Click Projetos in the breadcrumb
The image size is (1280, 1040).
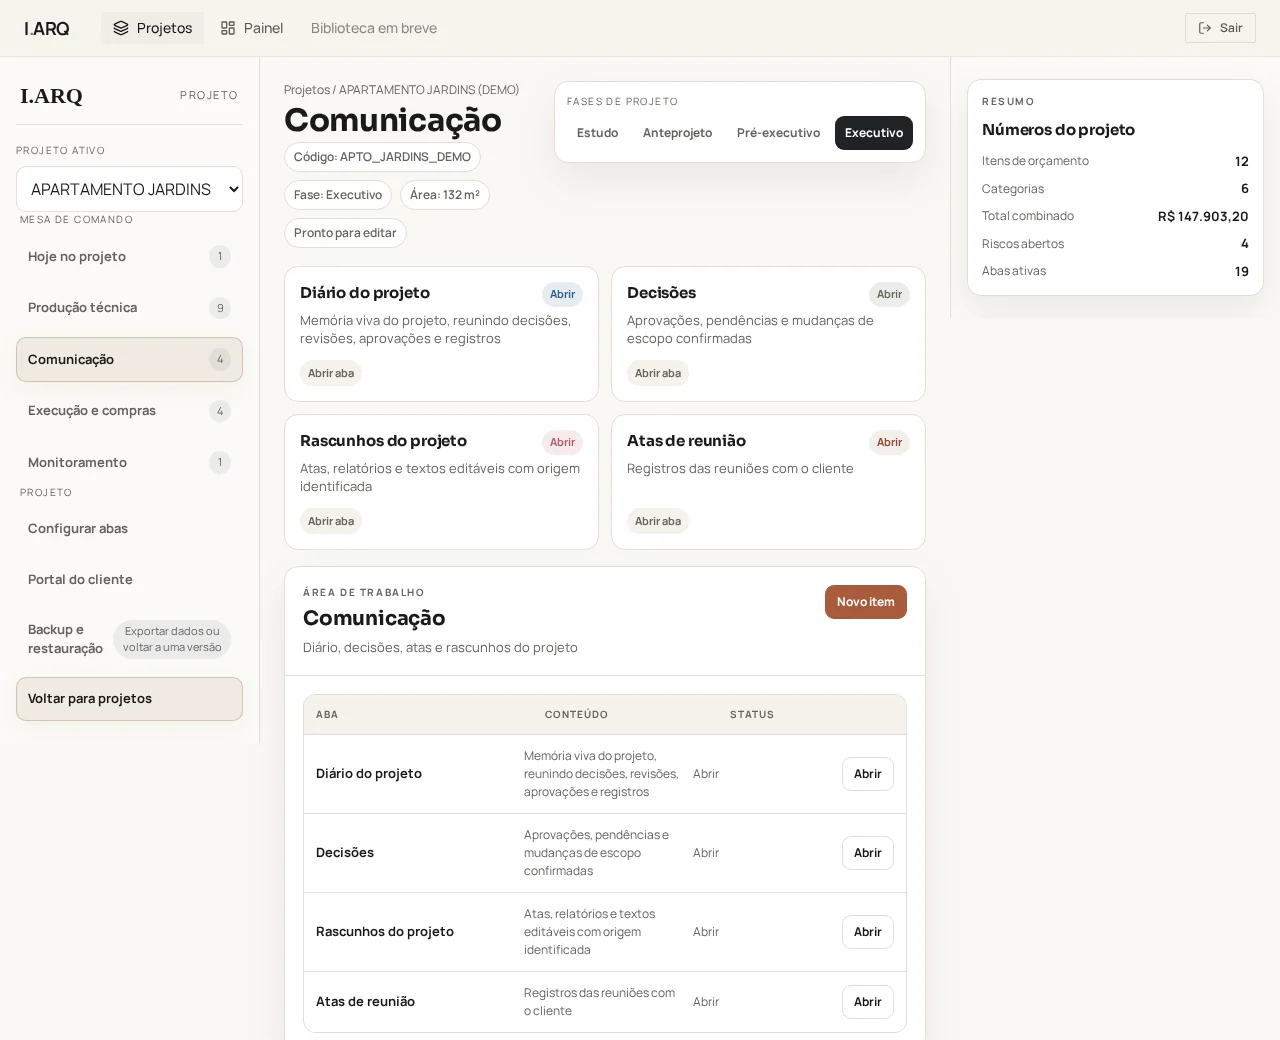click(306, 90)
